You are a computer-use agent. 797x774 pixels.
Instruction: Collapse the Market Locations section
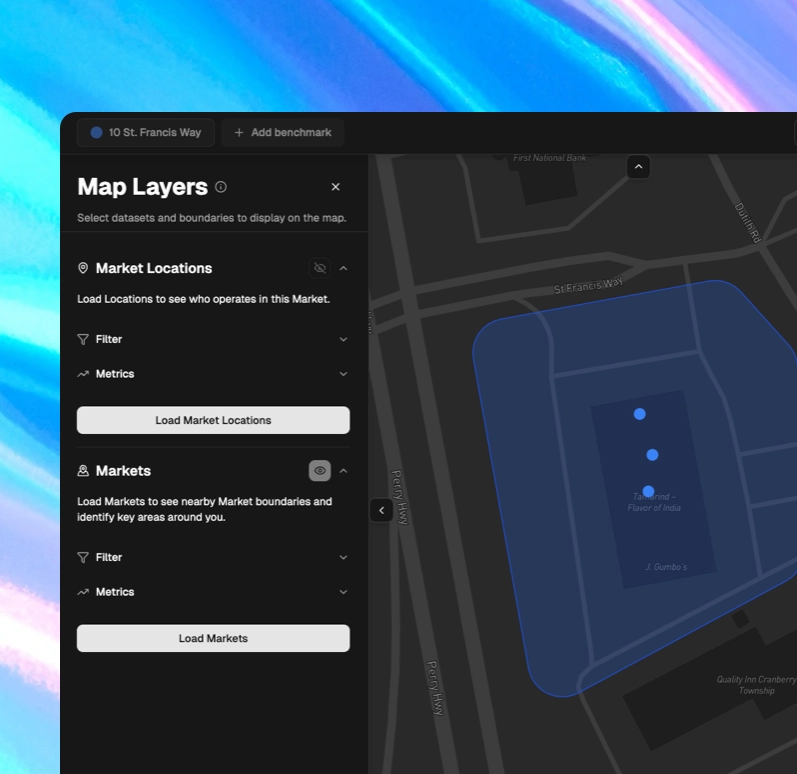pos(343,268)
